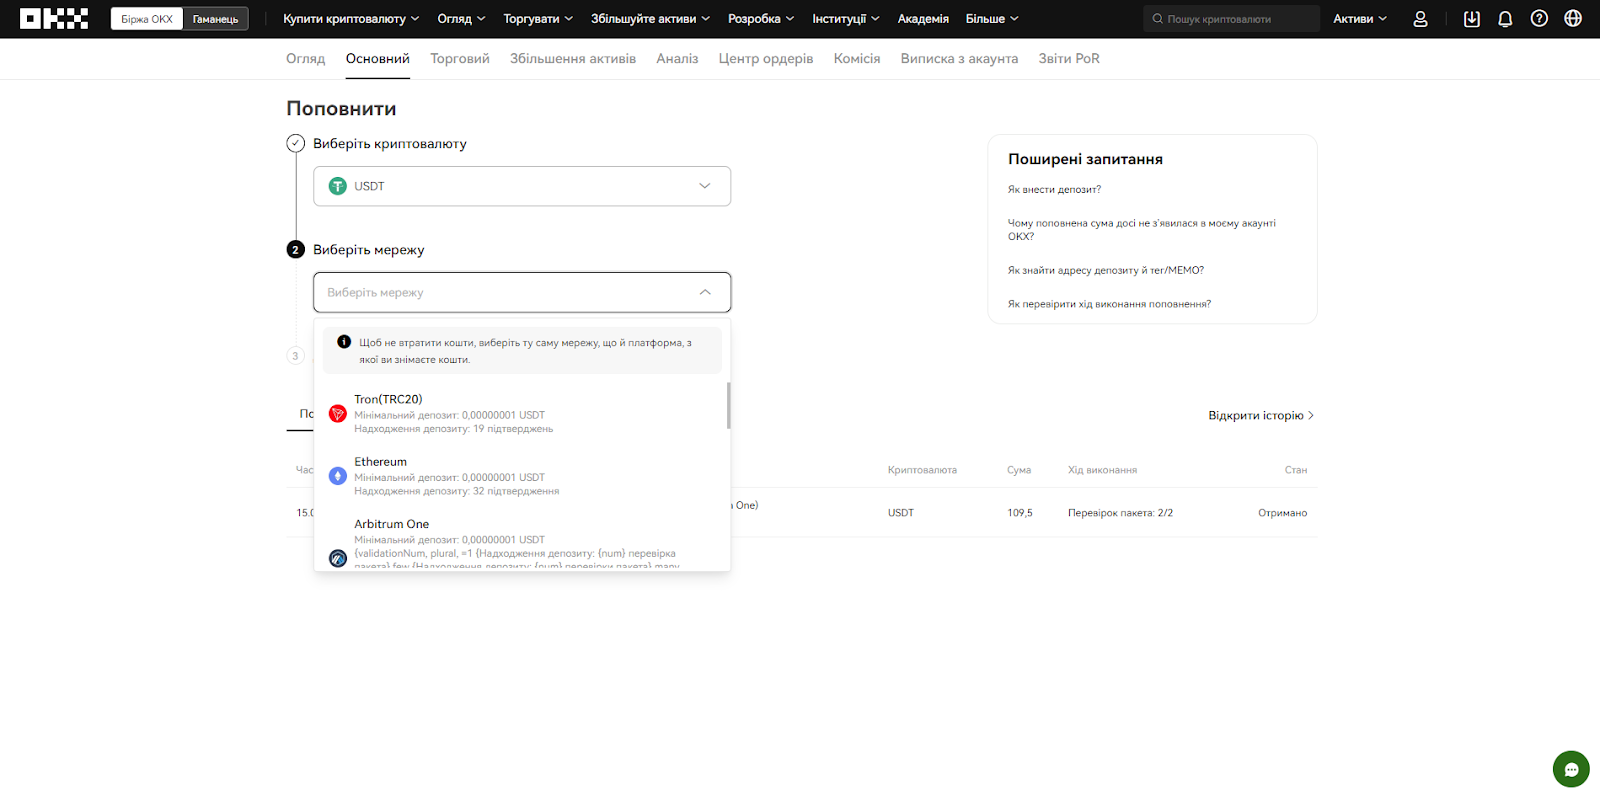Open FAQ Як внести депозит?
Viewport: 1600px width, 796px height.
(1054, 189)
